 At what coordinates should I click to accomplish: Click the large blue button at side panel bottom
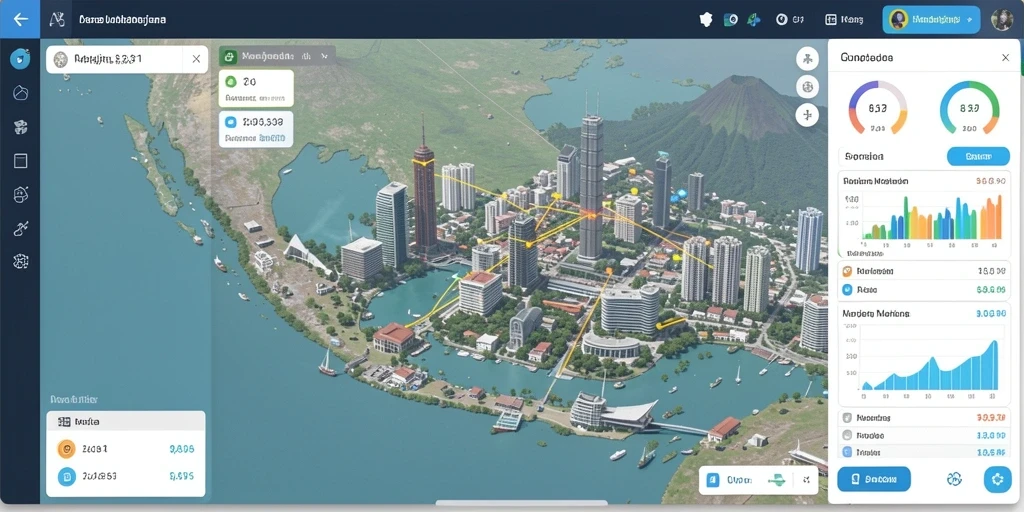tap(874, 479)
